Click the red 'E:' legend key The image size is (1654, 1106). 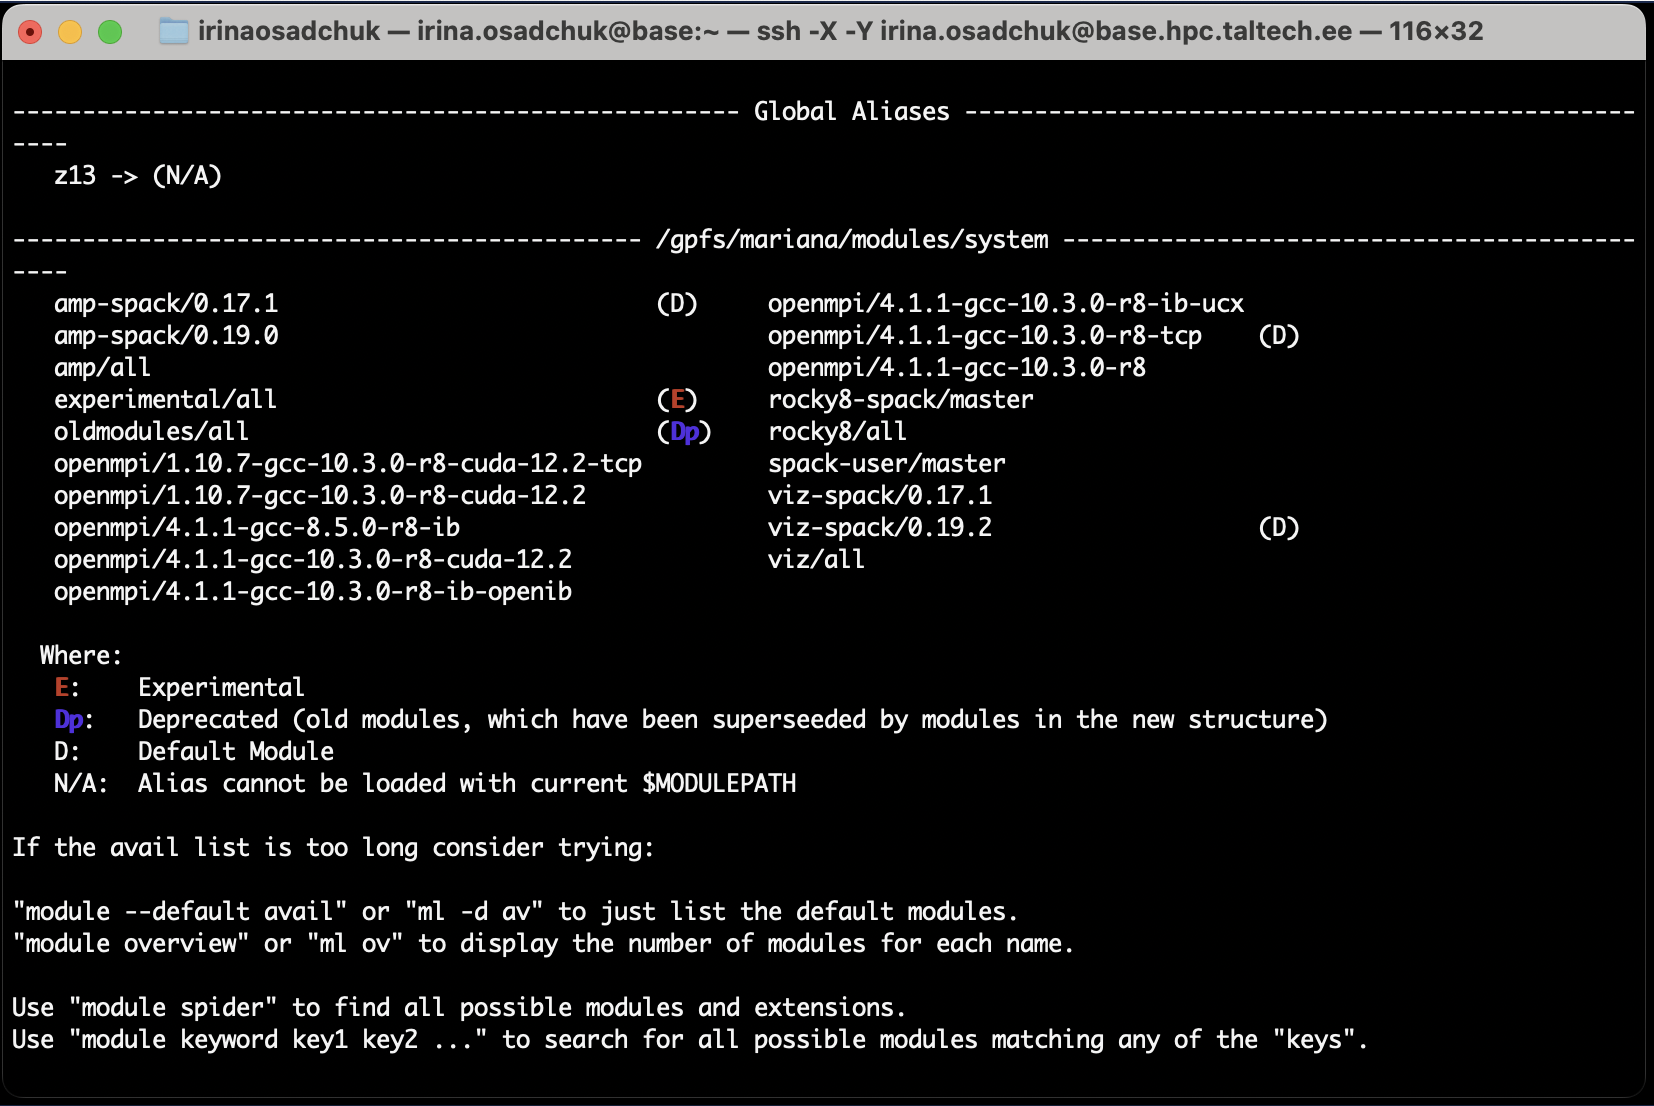67,688
